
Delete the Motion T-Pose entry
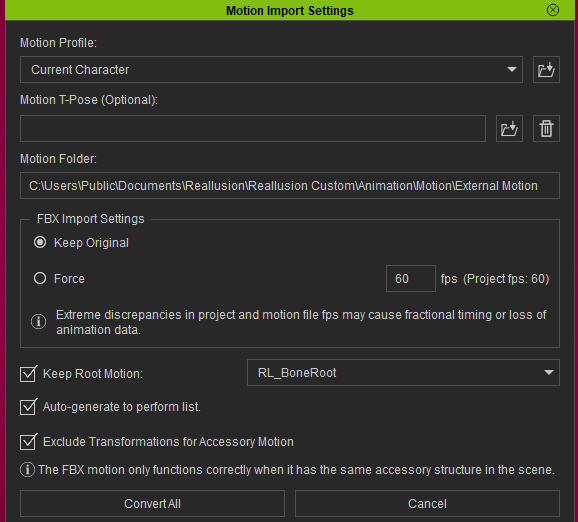tap(546, 129)
